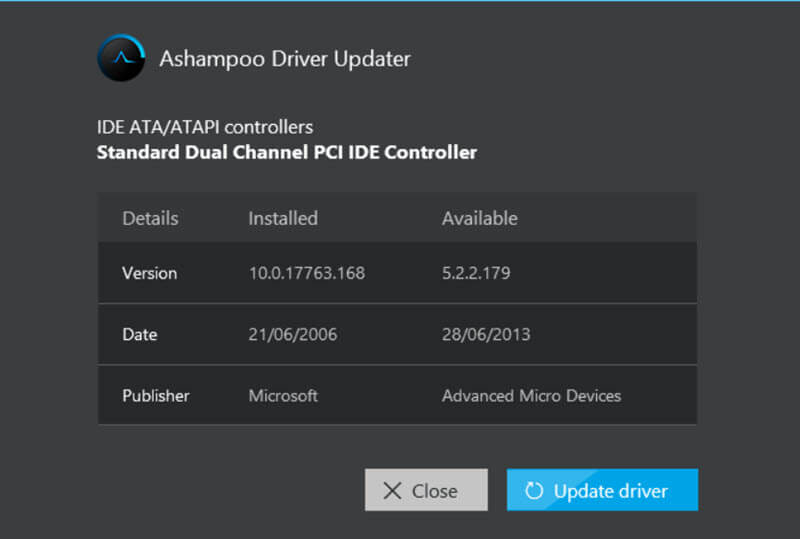Click the refresh arrow icon on Update driver
The width and height of the screenshot is (800, 539).
click(x=534, y=491)
